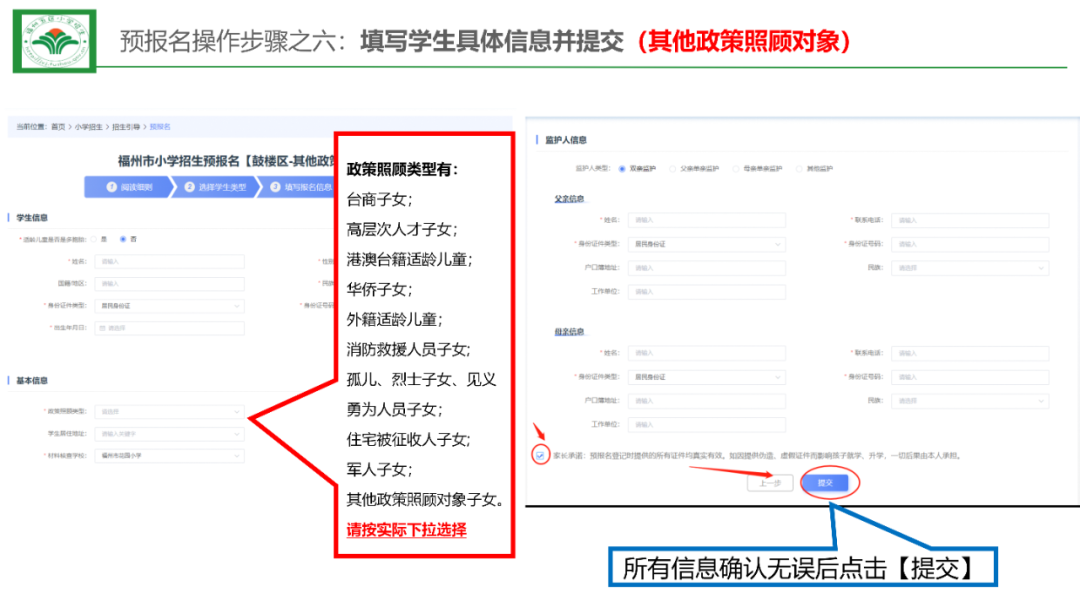The image size is (1080, 608).
Task: Select 双亲监护 guardian type radio
Action: [622, 169]
